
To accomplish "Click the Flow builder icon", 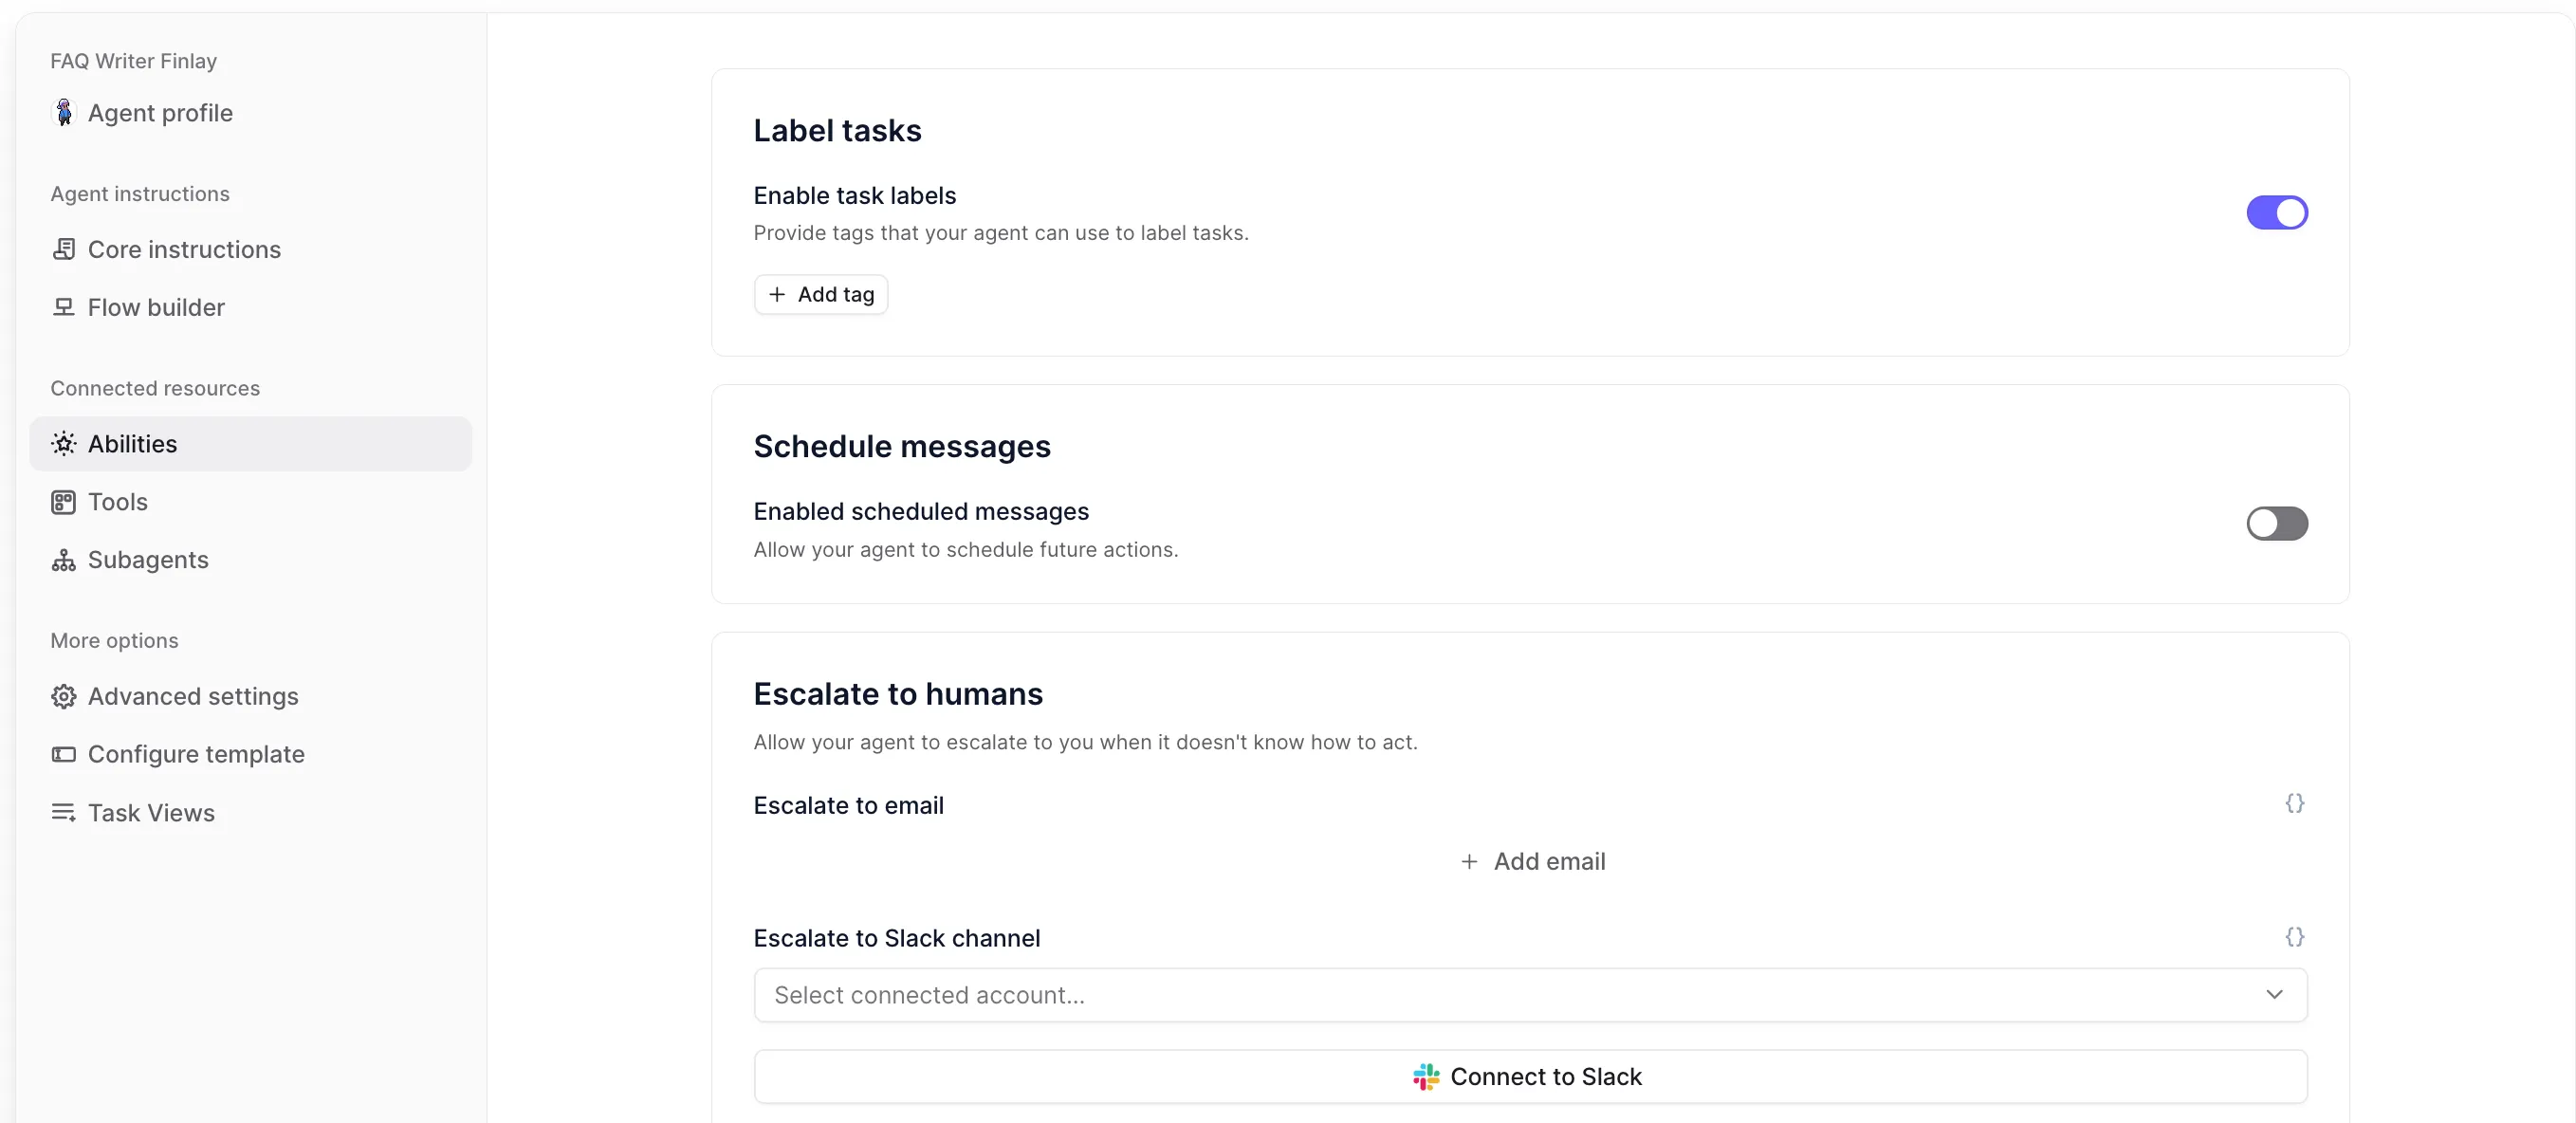I will (64, 307).
